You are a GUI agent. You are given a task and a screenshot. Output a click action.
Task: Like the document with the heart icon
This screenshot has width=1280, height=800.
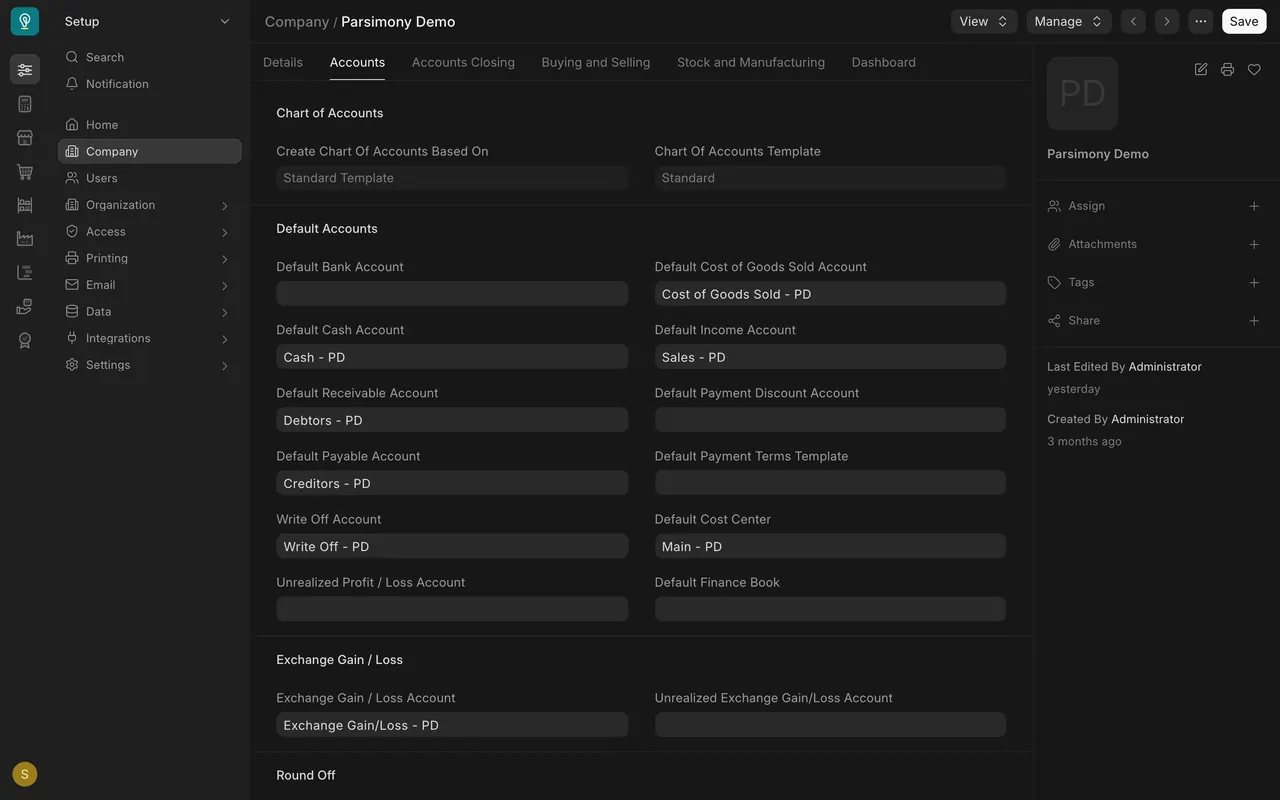(1254, 69)
